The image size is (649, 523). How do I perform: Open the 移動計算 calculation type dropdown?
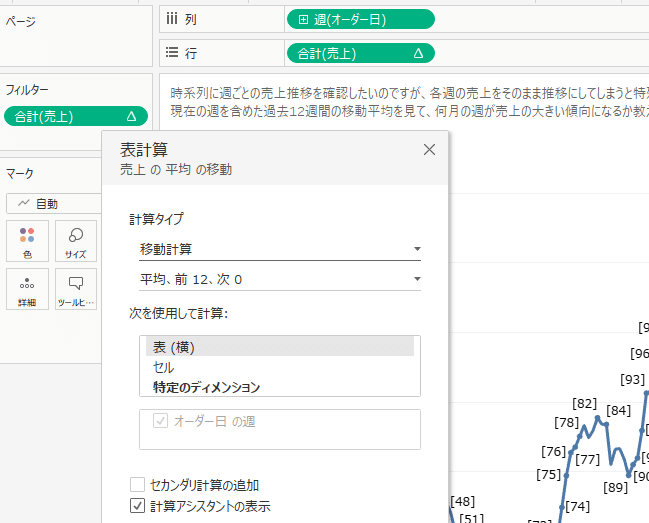click(x=280, y=249)
